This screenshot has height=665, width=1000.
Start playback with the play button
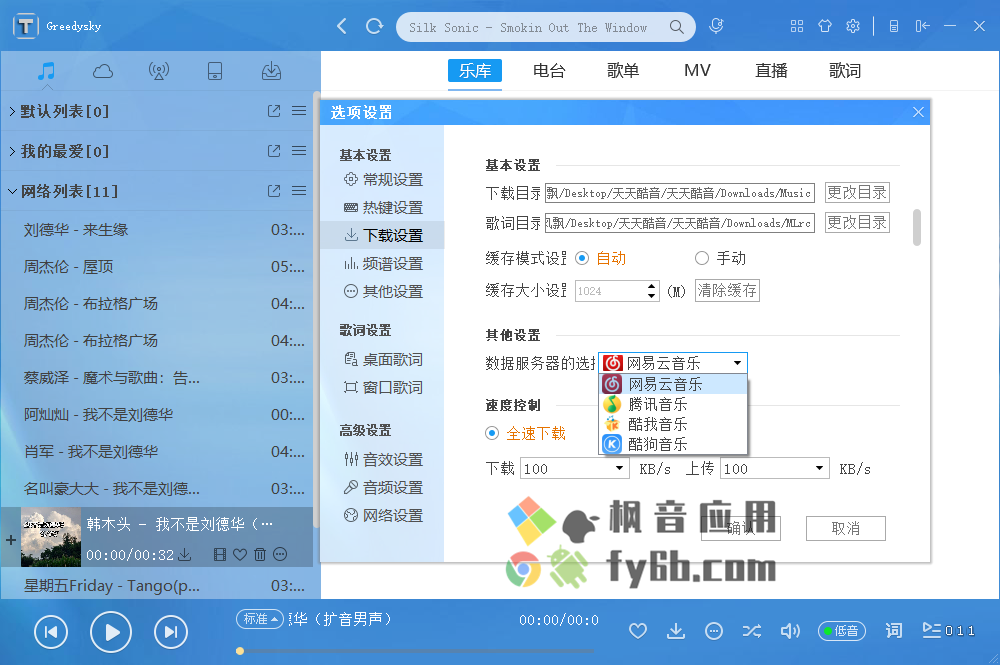111,632
